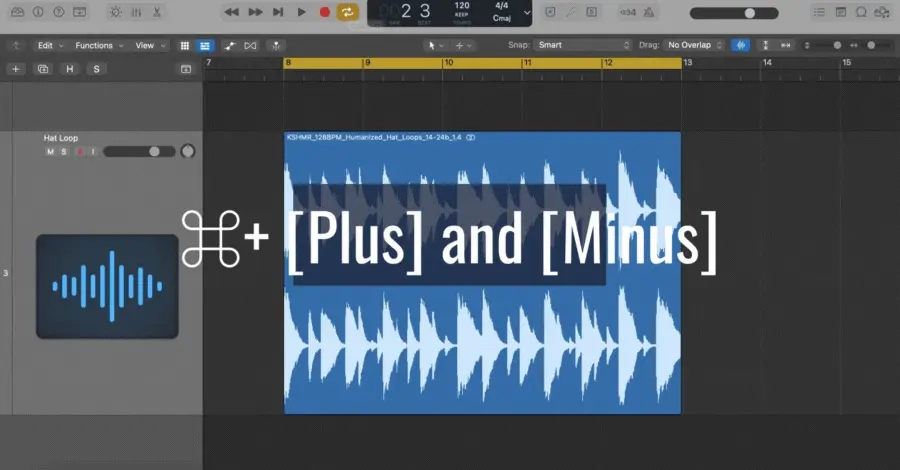The height and width of the screenshot is (470, 900).
Task: Toggle Count-in 1234 button
Action: [628, 13]
